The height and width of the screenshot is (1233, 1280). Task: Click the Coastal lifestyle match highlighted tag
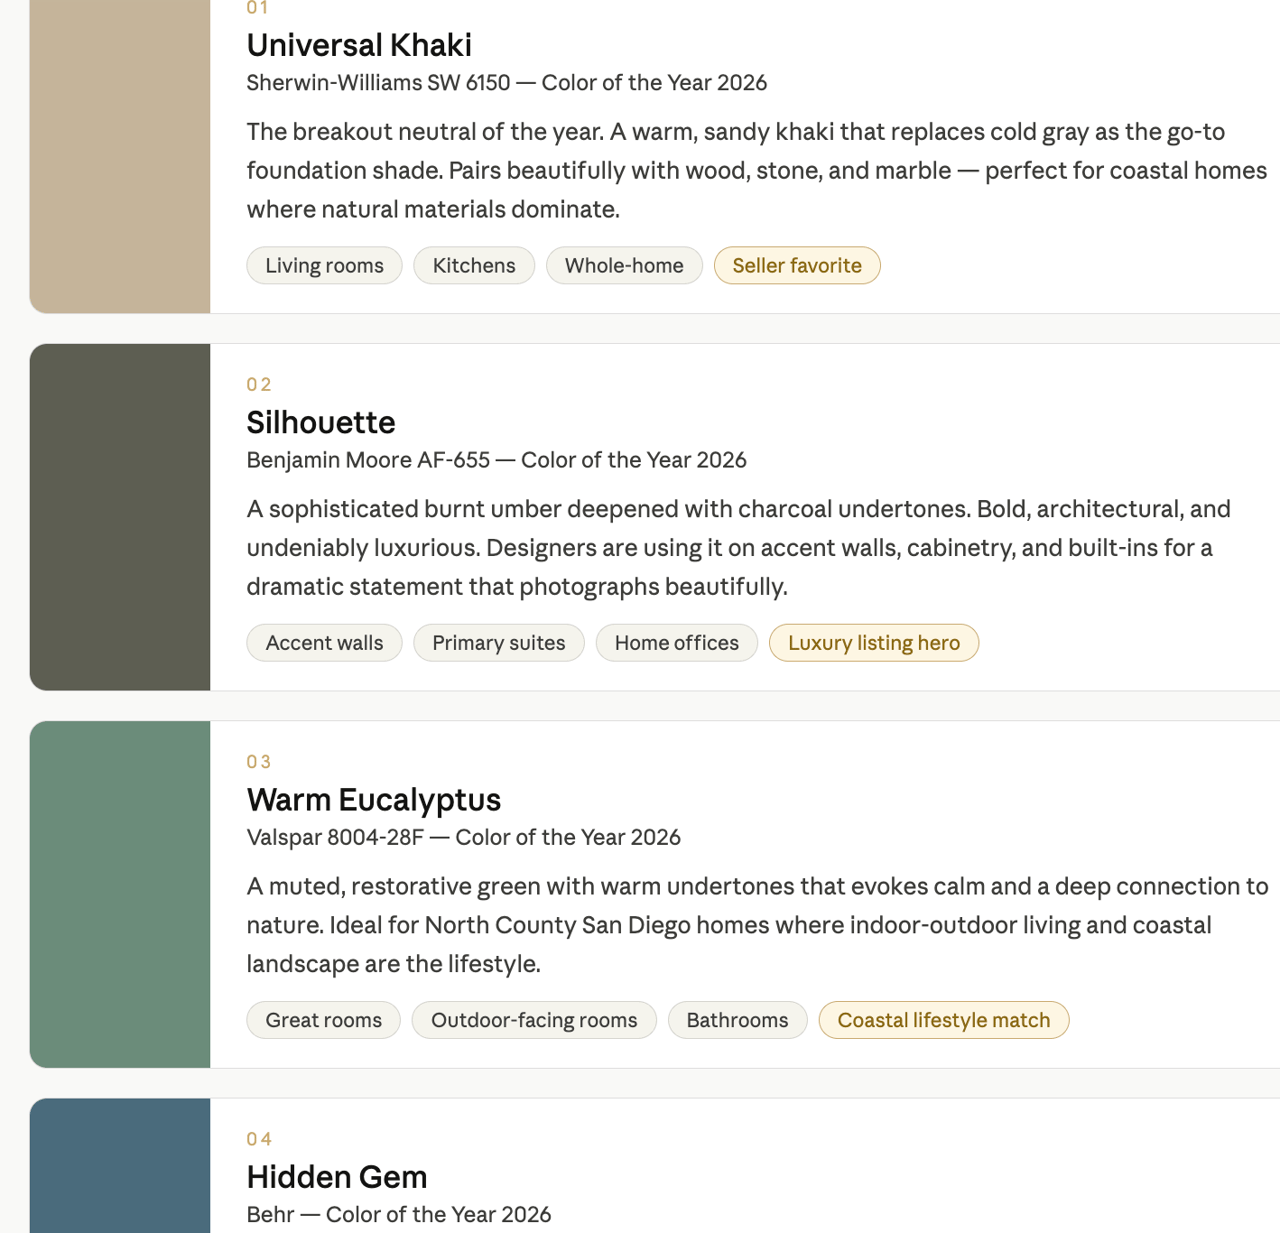pyautogui.click(x=943, y=1019)
